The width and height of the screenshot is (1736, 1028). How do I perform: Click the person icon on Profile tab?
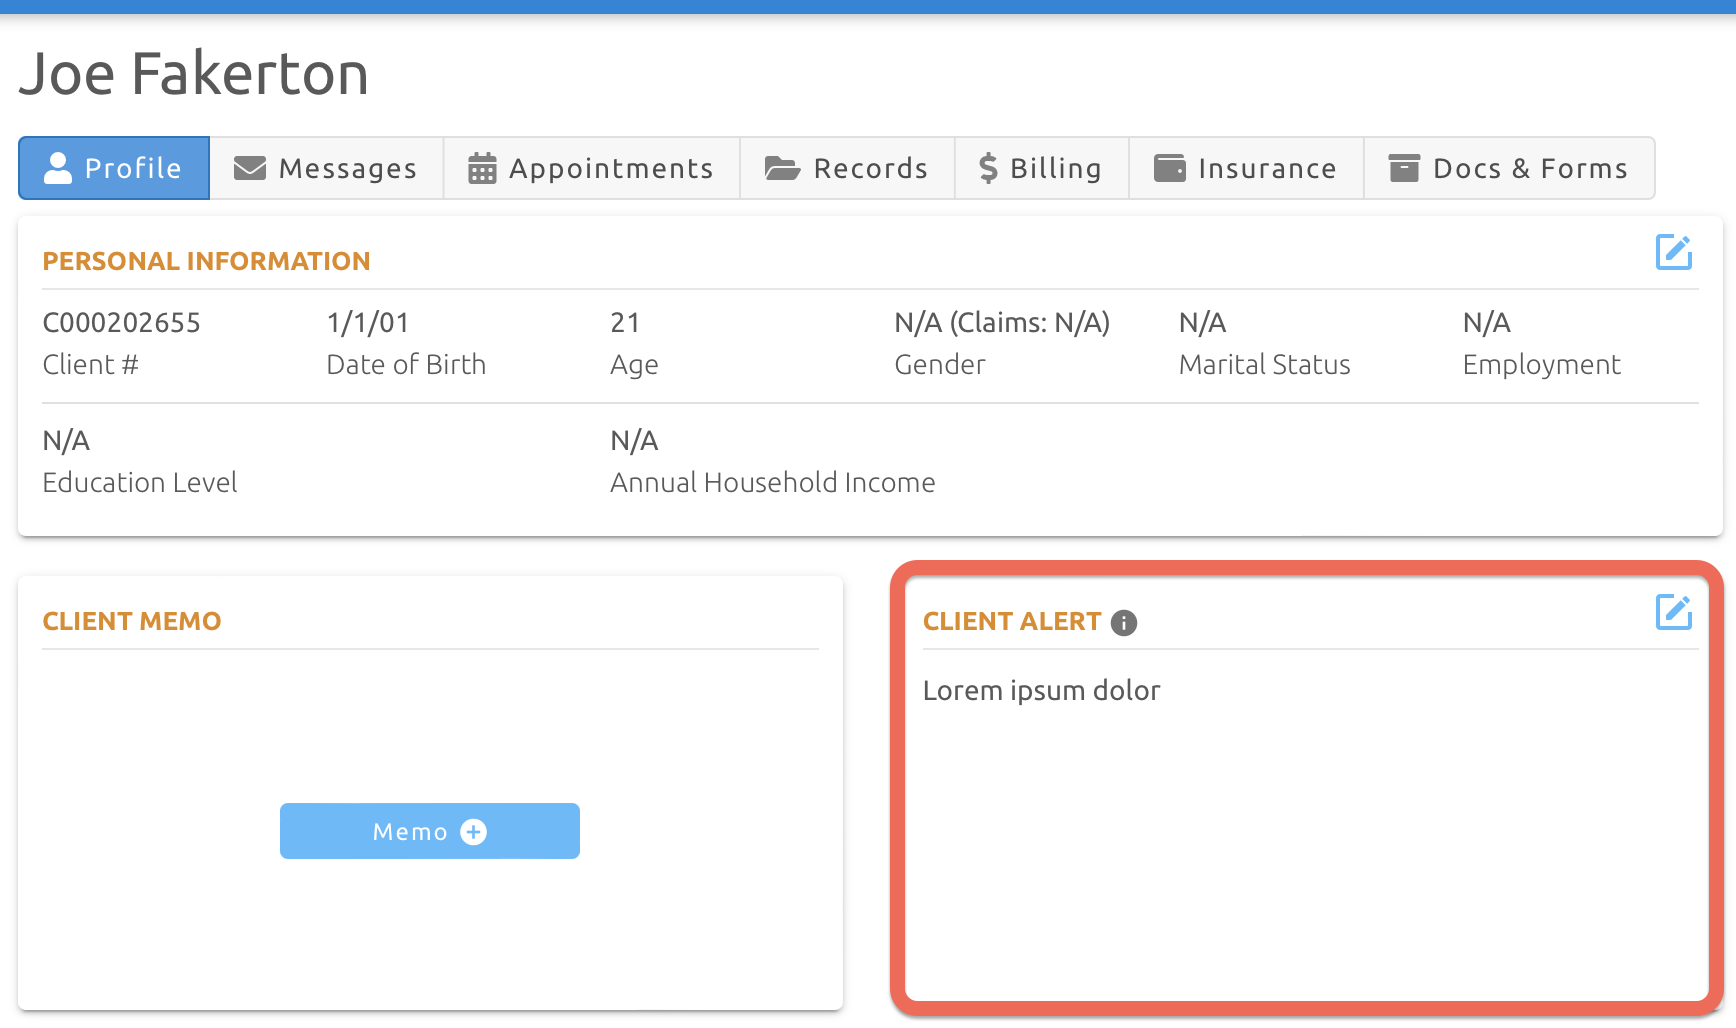pyautogui.click(x=58, y=168)
